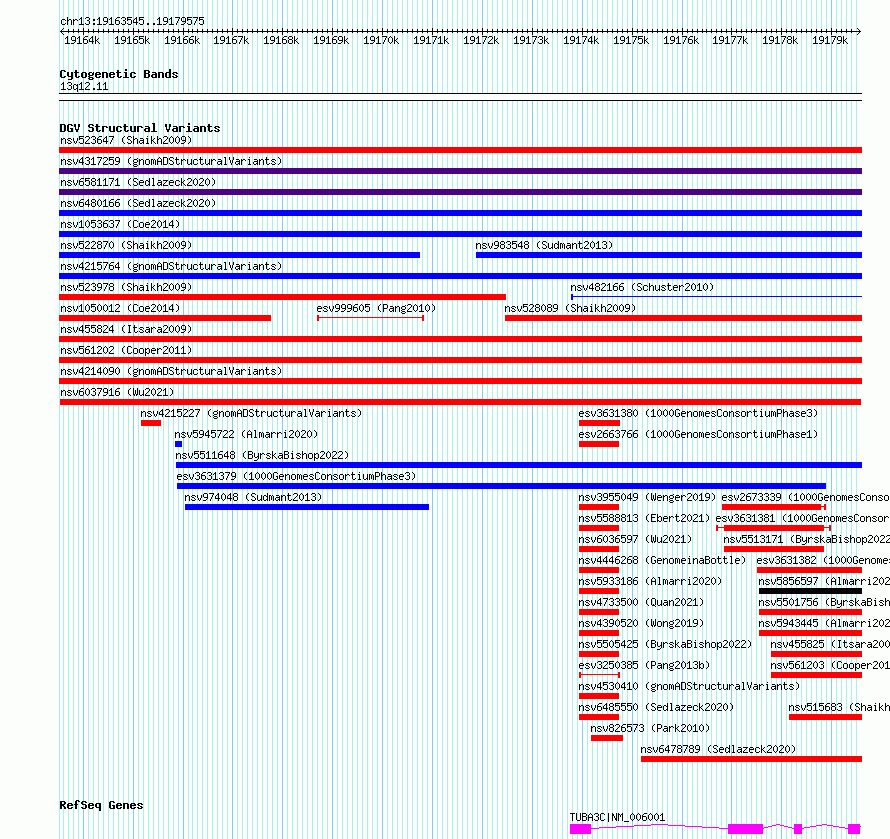Click the chr13:19163545..19179575 region label
The width and height of the screenshot is (890, 839).
[132, 21]
